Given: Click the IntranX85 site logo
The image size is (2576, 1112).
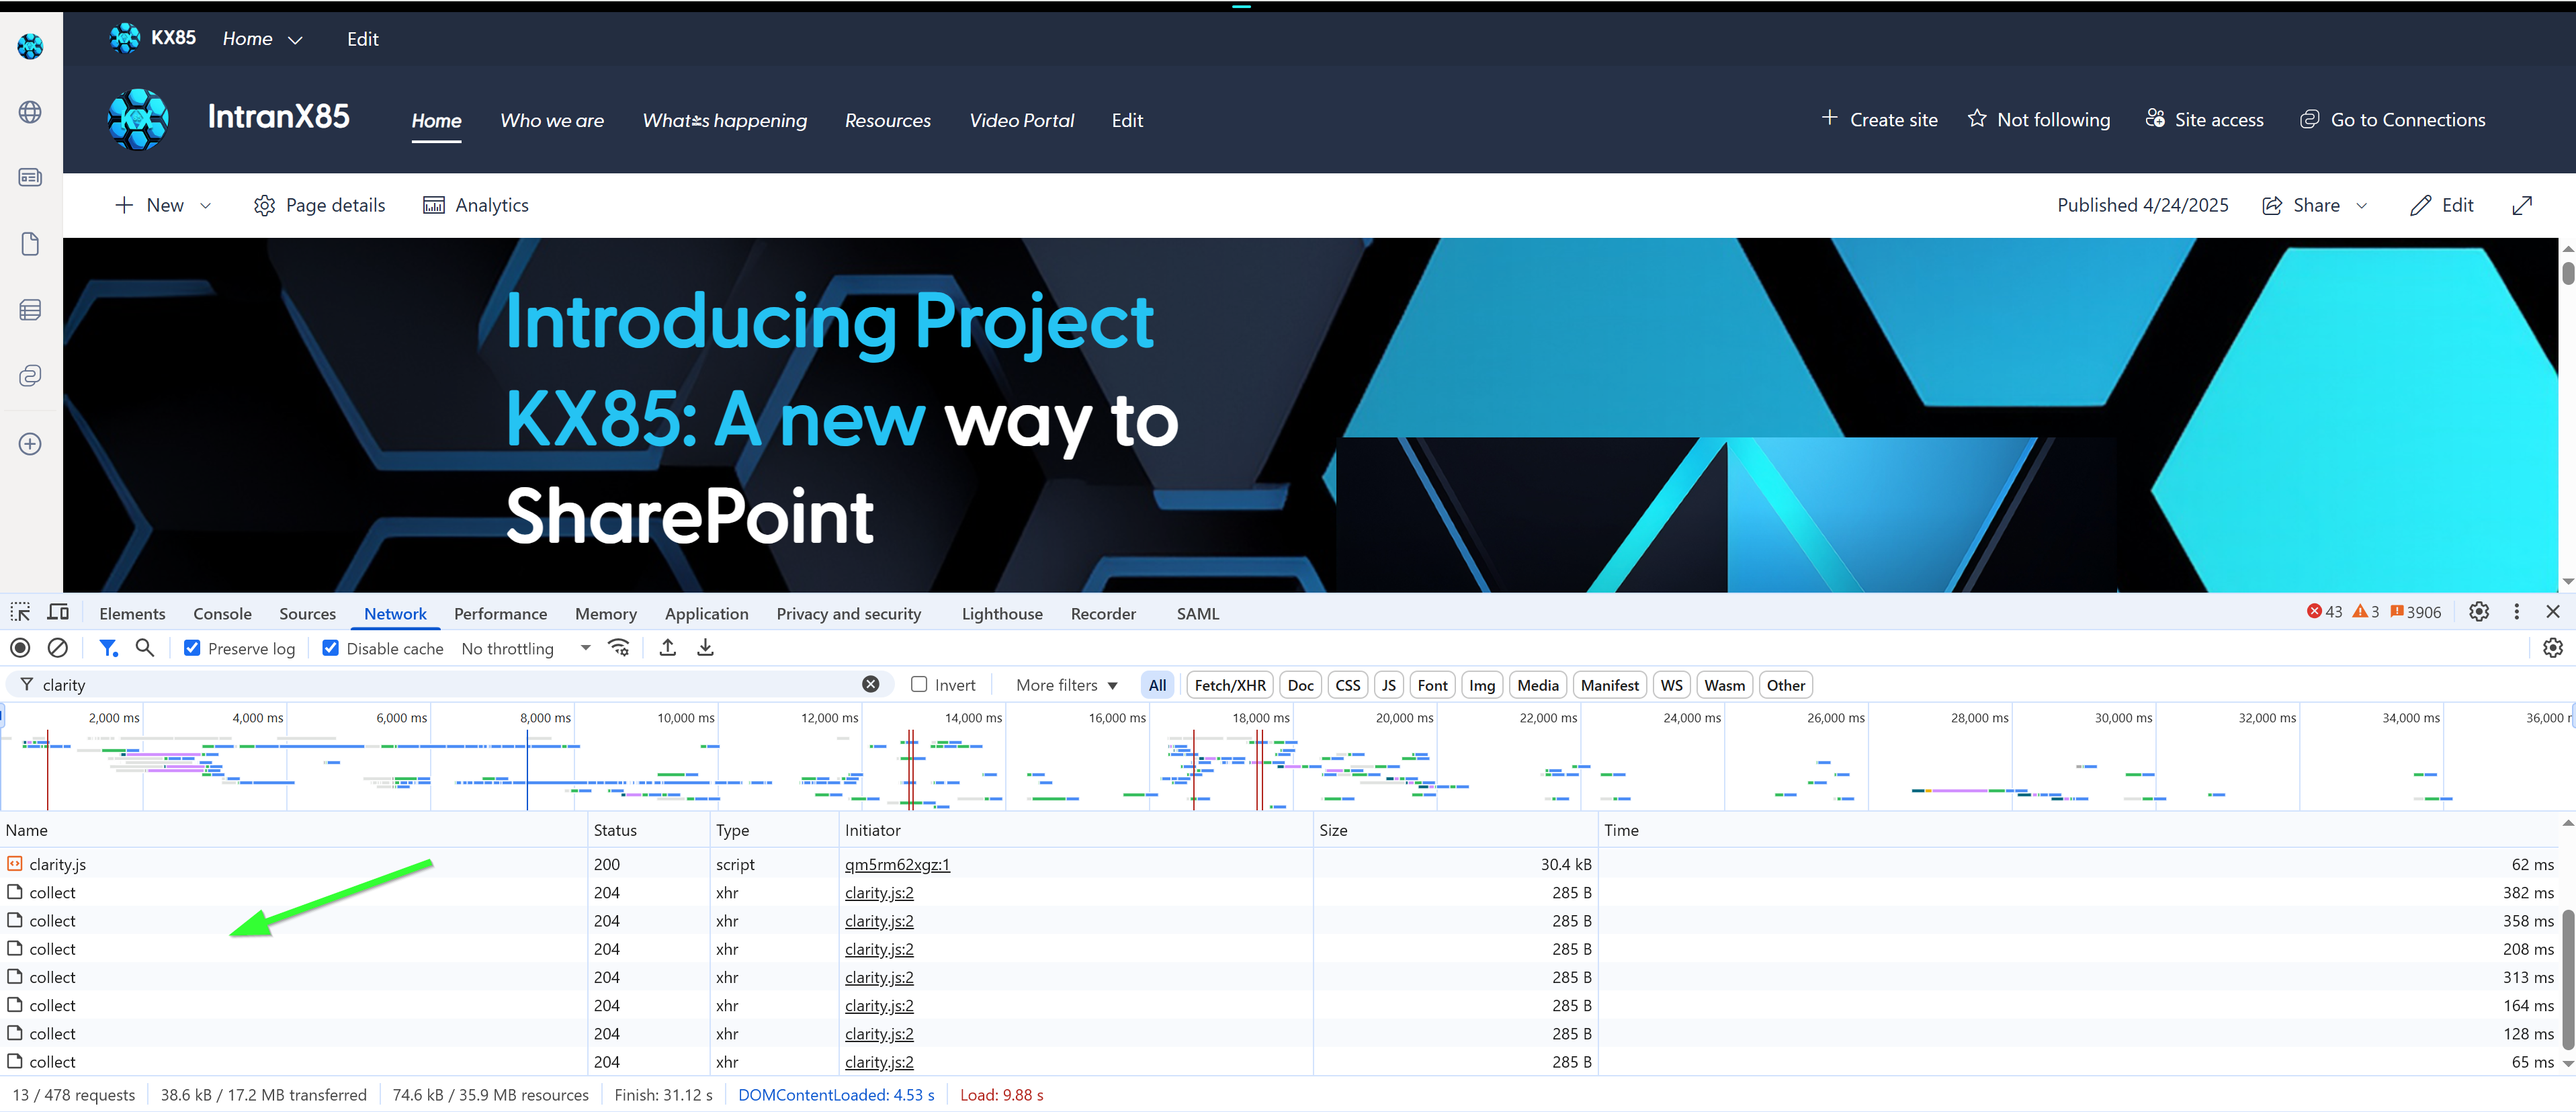Looking at the screenshot, I should (x=138, y=119).
